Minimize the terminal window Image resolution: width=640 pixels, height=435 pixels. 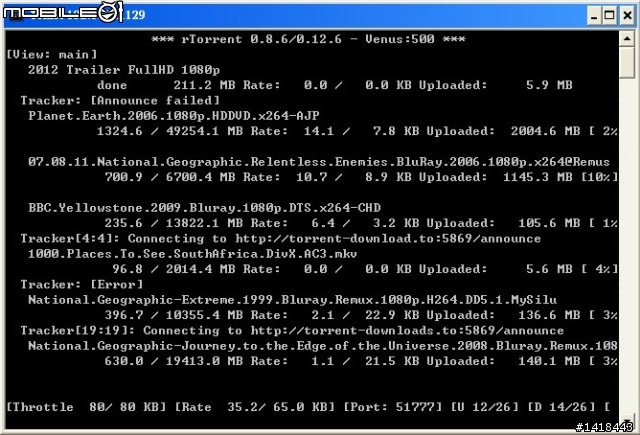click(x=594, y=16)
